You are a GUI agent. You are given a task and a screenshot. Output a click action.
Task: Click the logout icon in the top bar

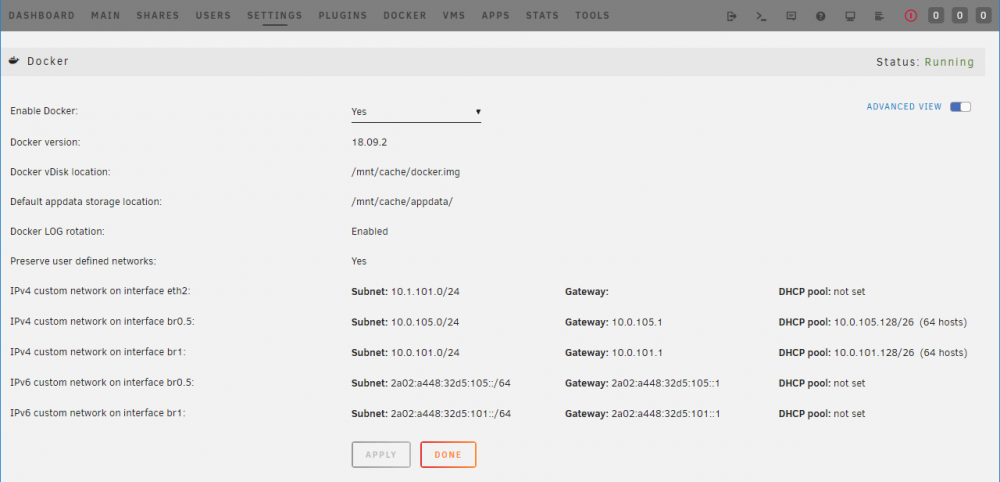(x=732, y=16)
